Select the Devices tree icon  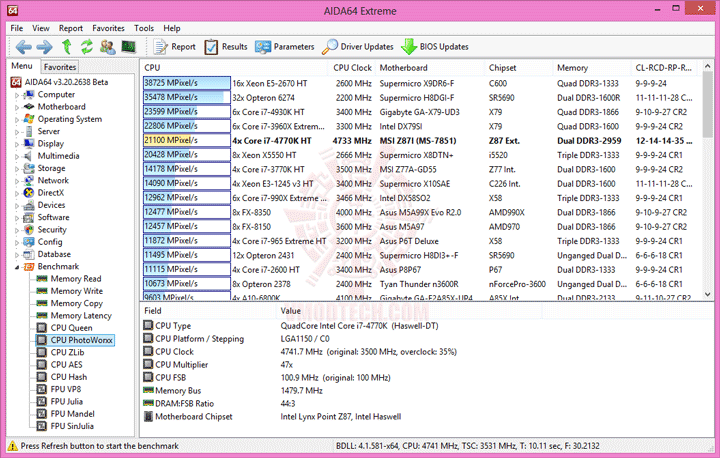[28, 205]
